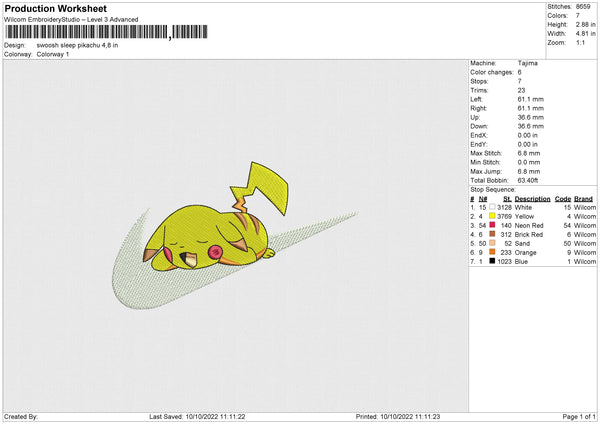Image resolution: width=600 pixels, height=424 pixels.
Task: Click the 'Page 1 of 1' footer text
Action: click(579, 417)
